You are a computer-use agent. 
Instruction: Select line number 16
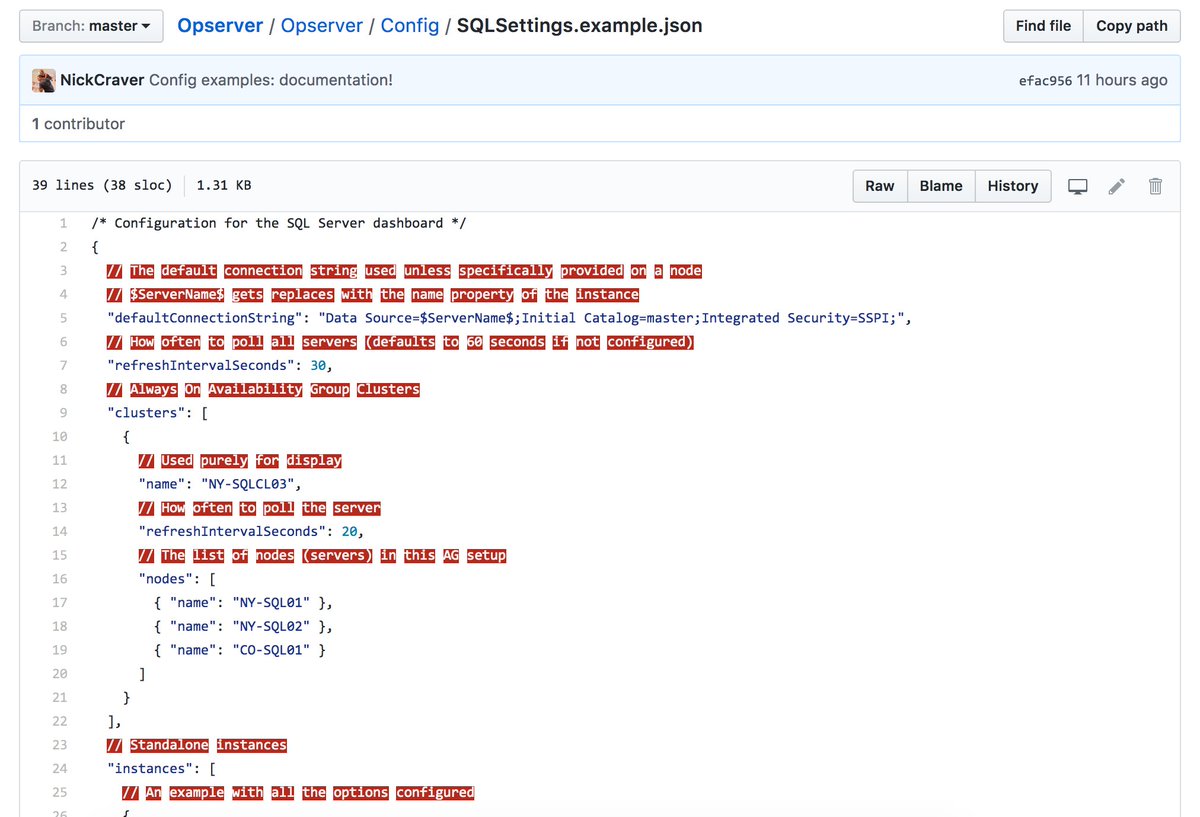[x=59, y=579]
